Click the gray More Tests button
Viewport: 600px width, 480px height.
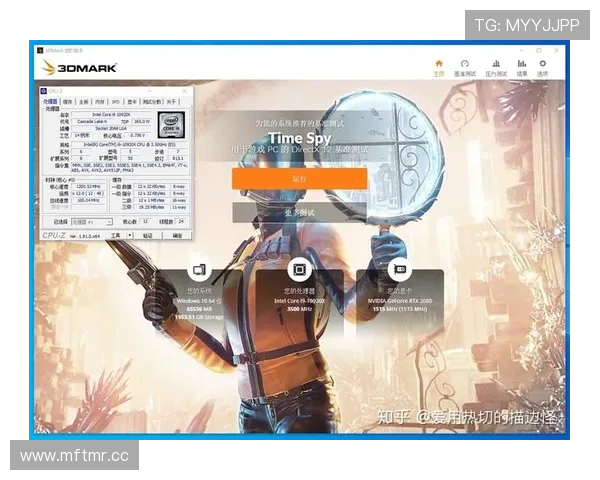[x=299, y=212]
